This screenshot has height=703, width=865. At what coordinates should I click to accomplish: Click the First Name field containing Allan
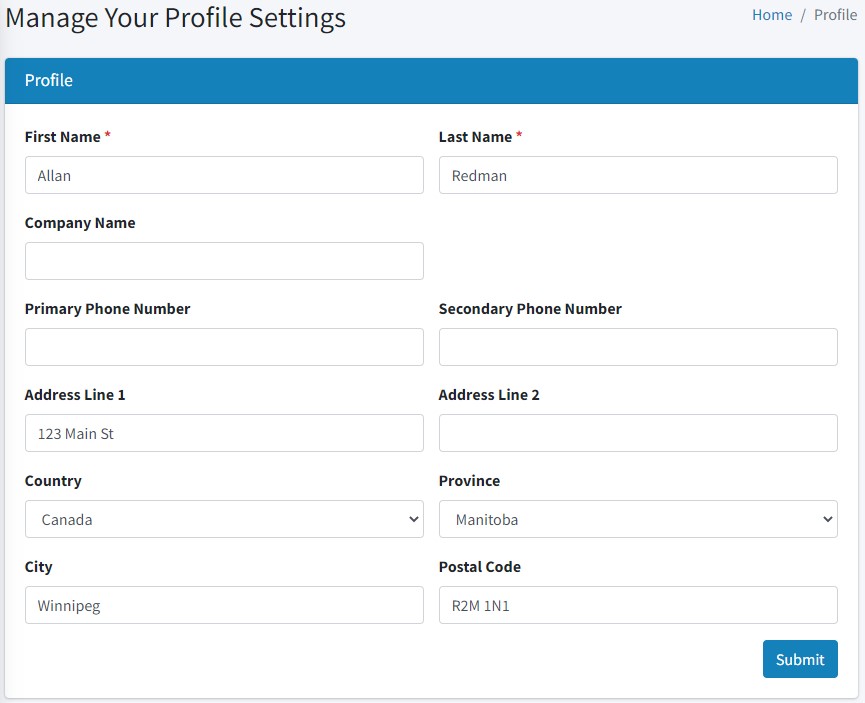click(224, 175)
